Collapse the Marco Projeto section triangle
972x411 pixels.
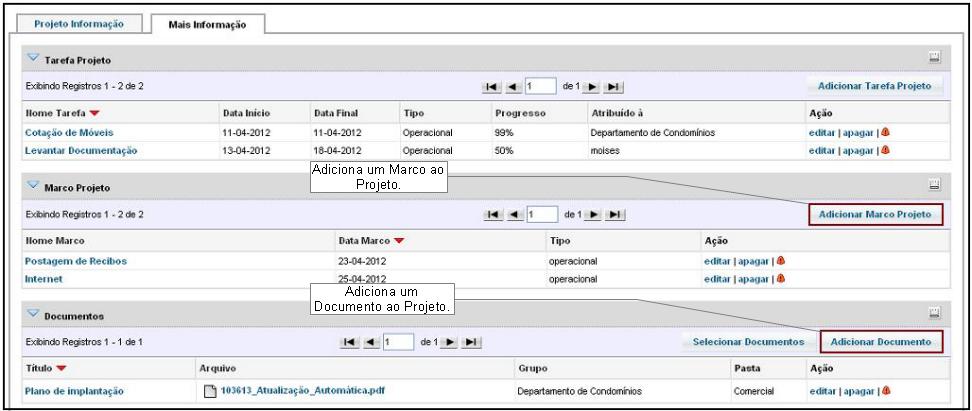click(x=33, y=185)
